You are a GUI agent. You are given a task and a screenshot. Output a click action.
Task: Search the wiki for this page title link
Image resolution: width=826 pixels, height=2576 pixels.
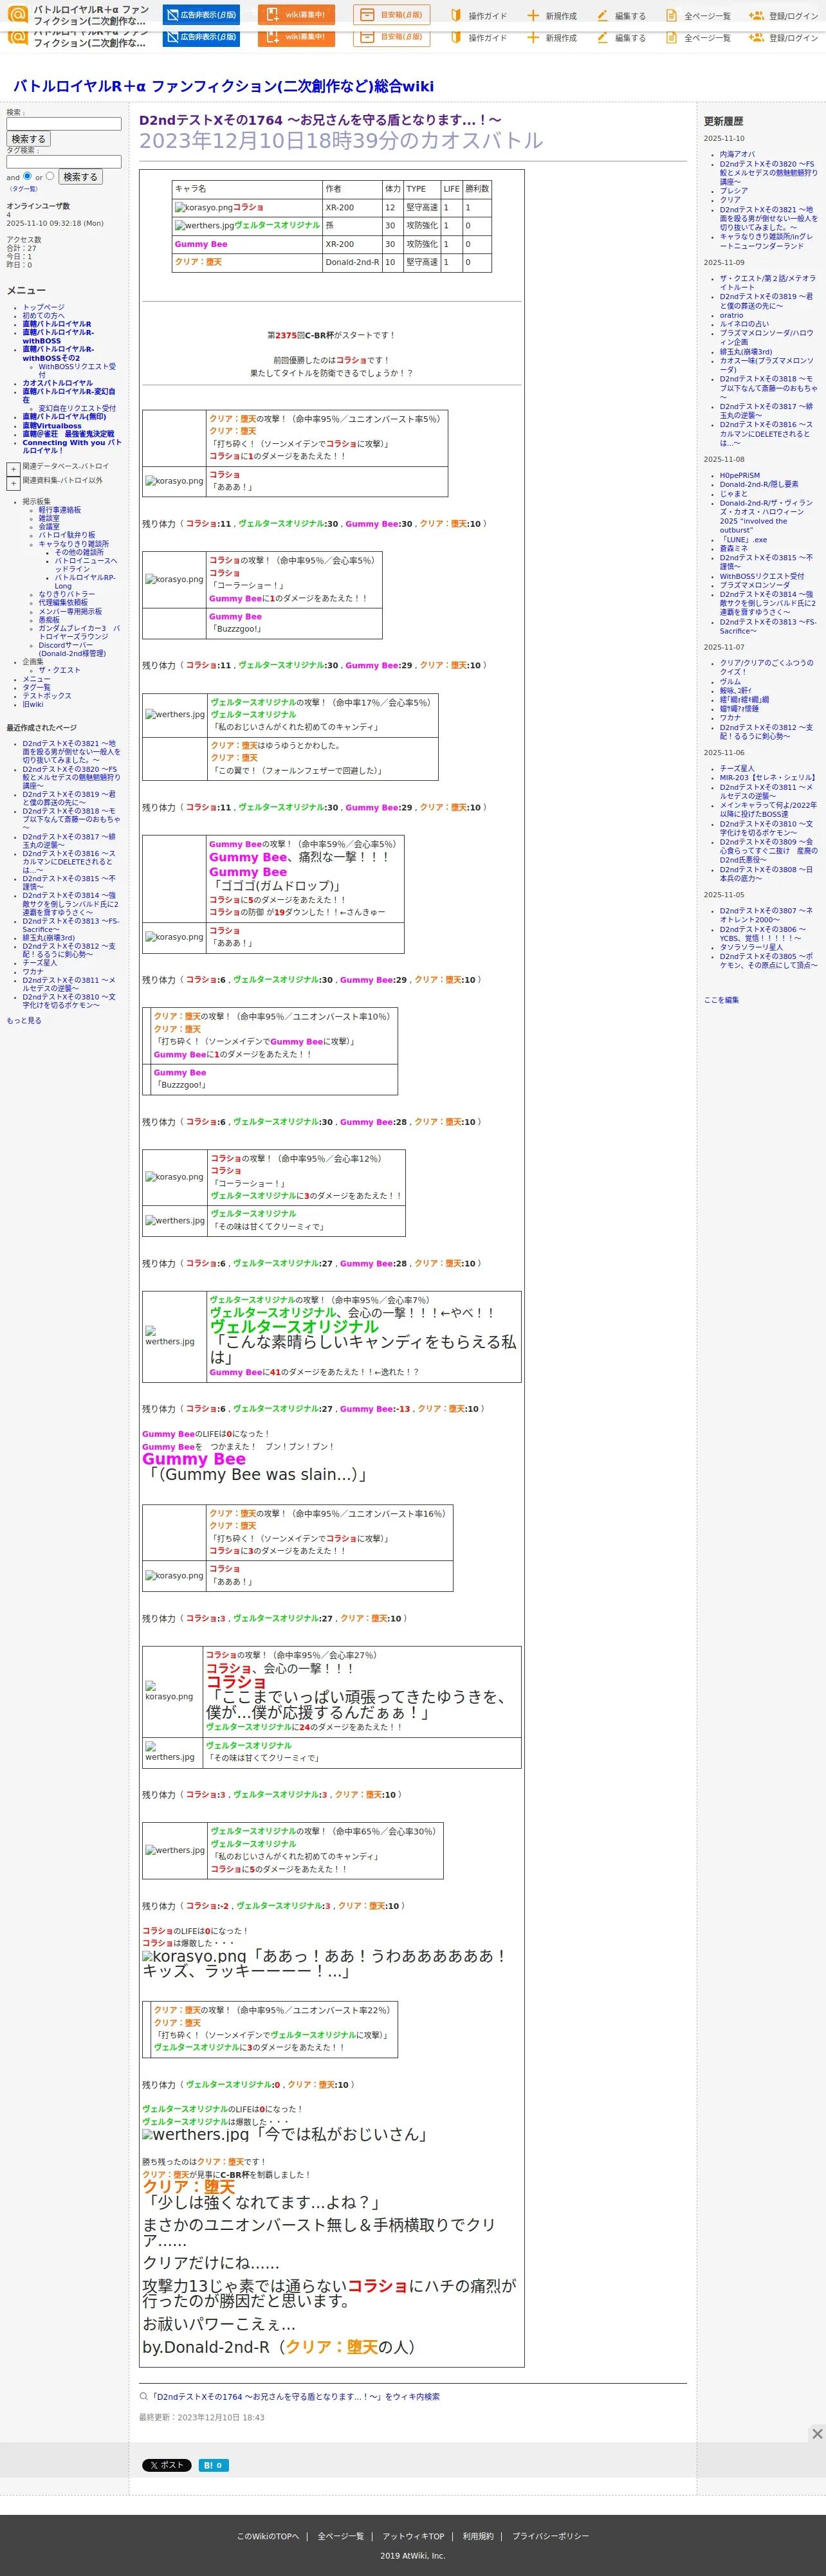295,2397
